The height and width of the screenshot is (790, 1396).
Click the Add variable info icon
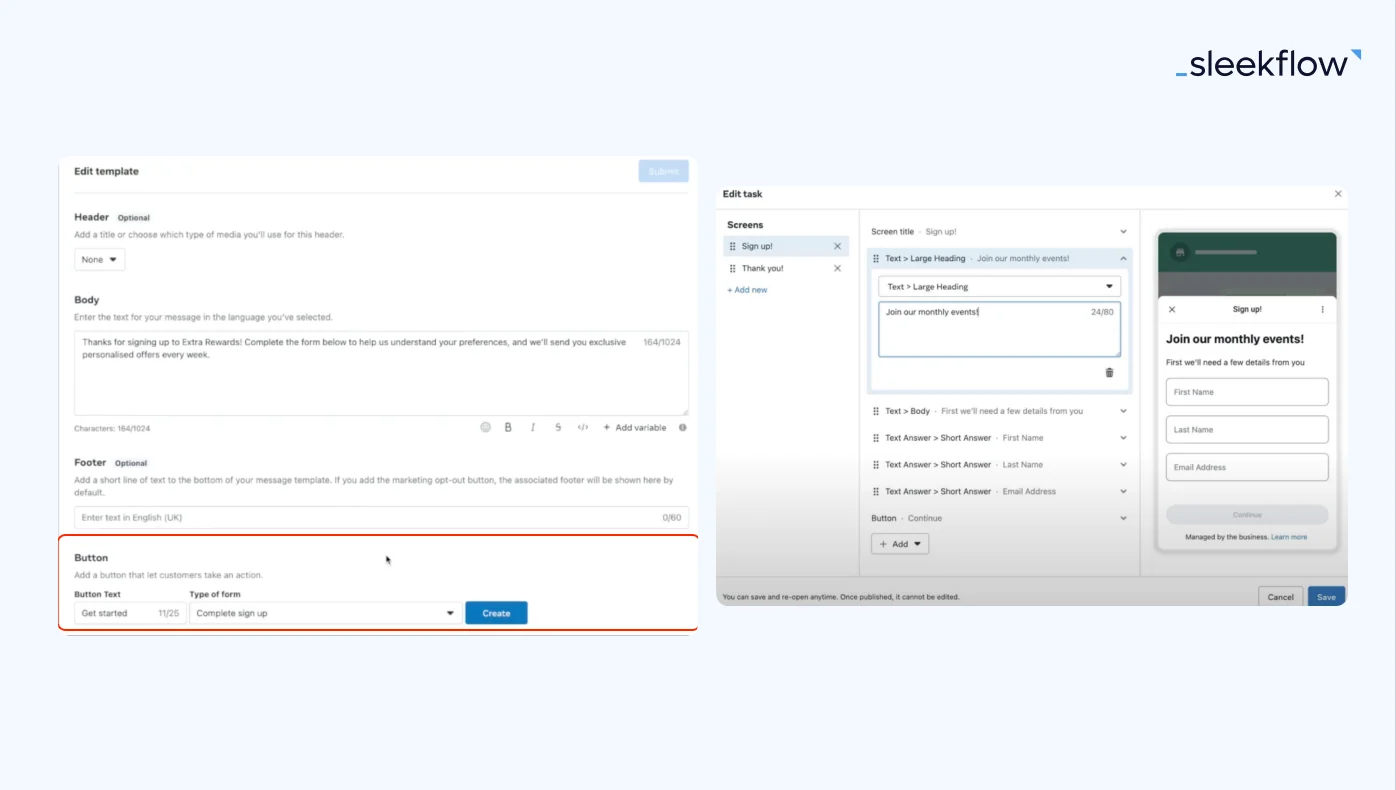tap(683, 427)
